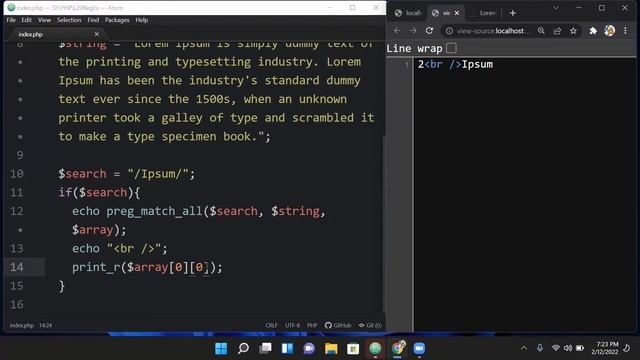The width and height of the screenshot is (640, 360).
Task: Open the File menu in Atom
Action: [x=11, y=20]
